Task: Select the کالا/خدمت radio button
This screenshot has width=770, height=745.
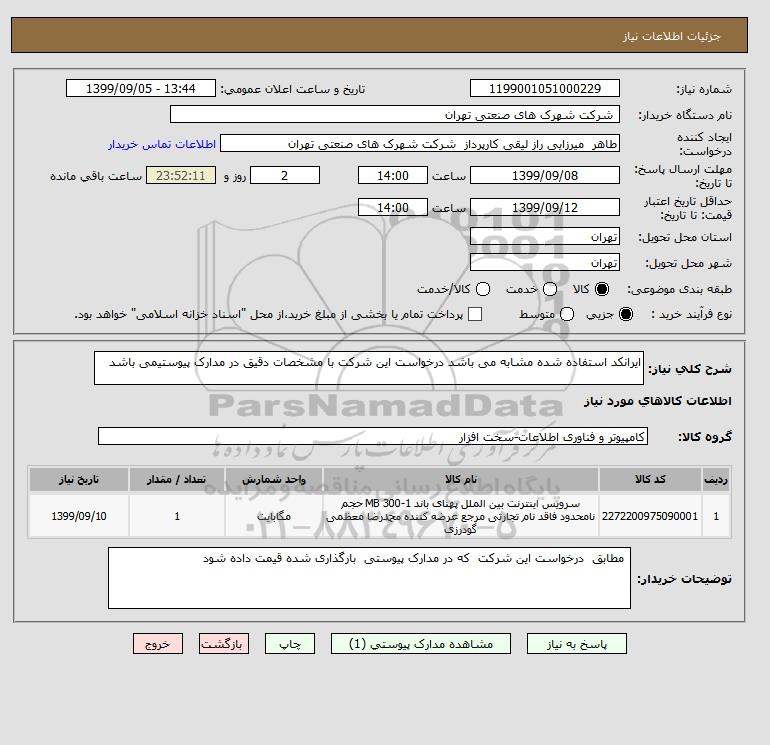Action: [483, 289]
